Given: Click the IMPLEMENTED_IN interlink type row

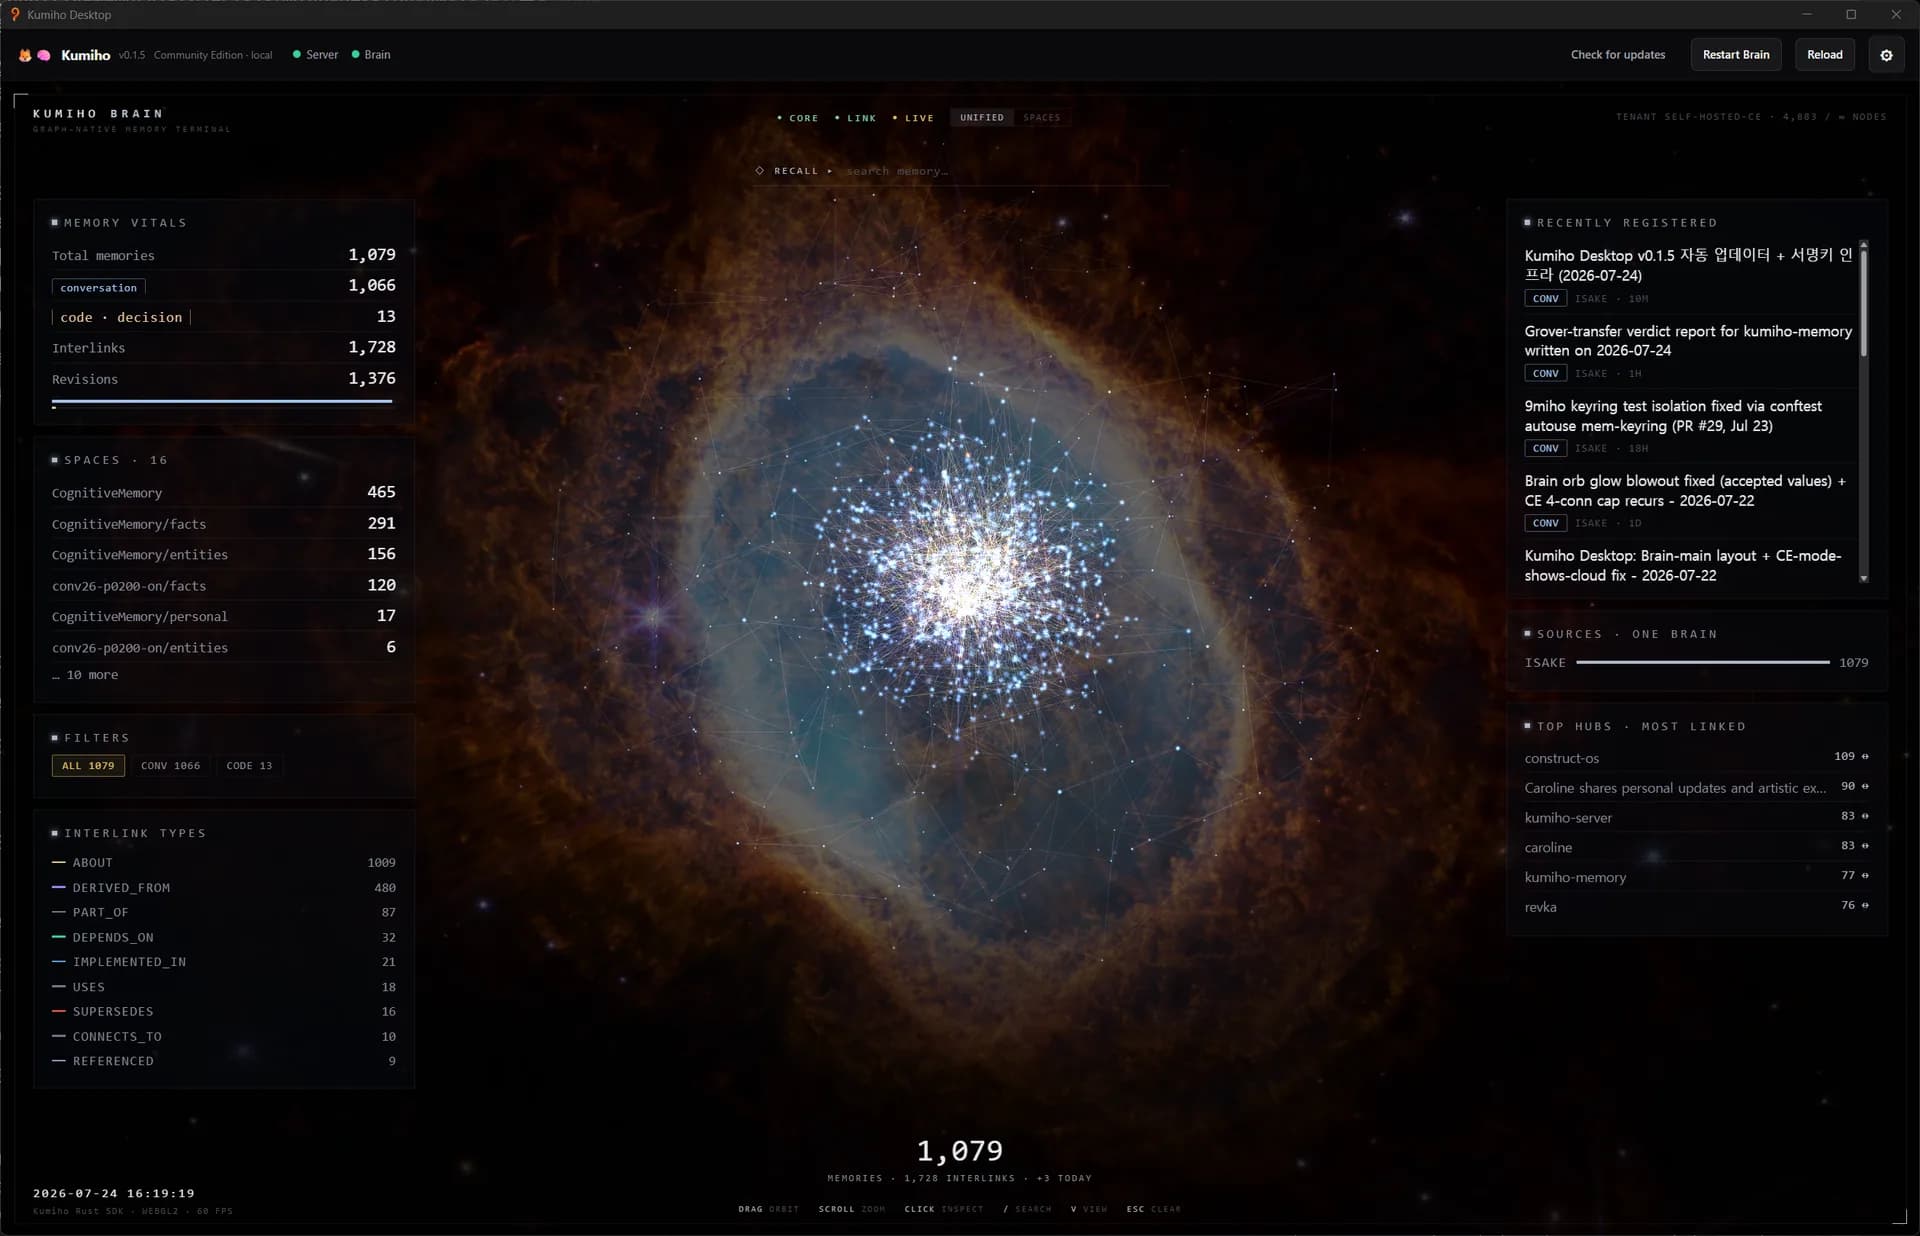Looking at the screenshot, I should [x=223, y=961].
